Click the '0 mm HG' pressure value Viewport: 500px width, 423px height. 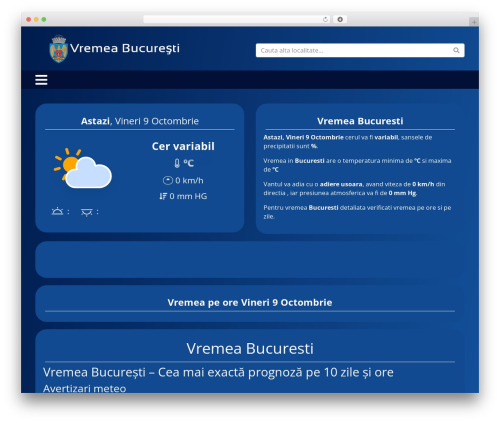click(x=188, y=196)
